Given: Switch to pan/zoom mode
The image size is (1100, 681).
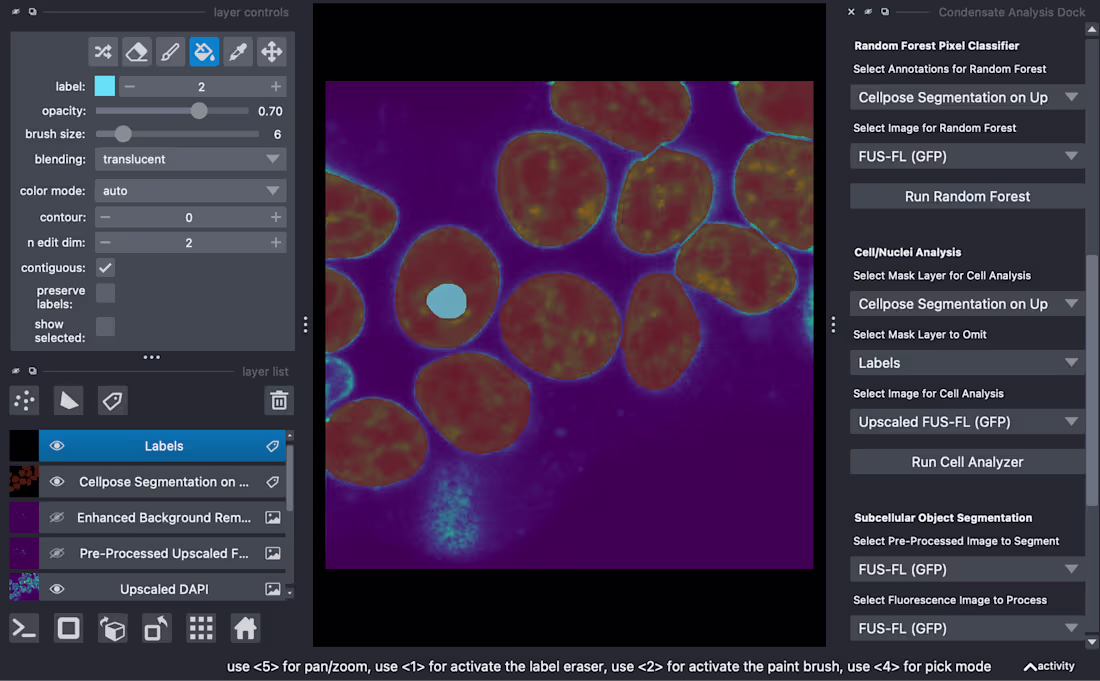Looking at the screenshot, I should pos(272,51).
